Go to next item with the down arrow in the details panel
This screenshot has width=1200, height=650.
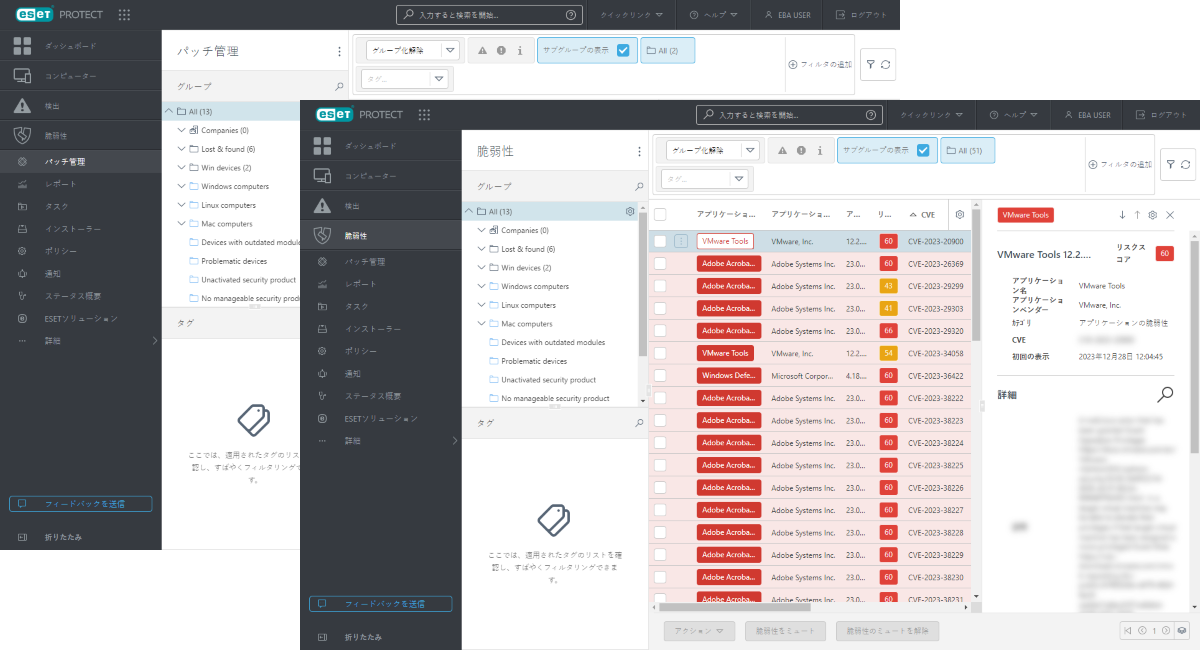pos(1122,215)
